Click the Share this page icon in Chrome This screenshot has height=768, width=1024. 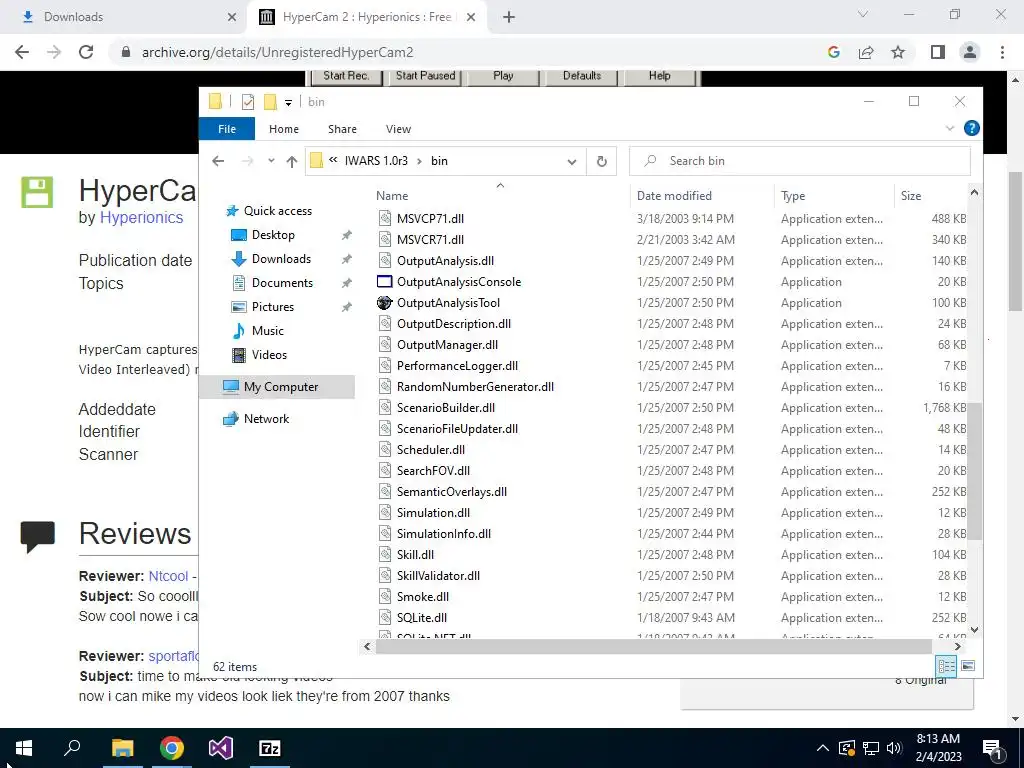pyautogui.click(x=866, y=52)
